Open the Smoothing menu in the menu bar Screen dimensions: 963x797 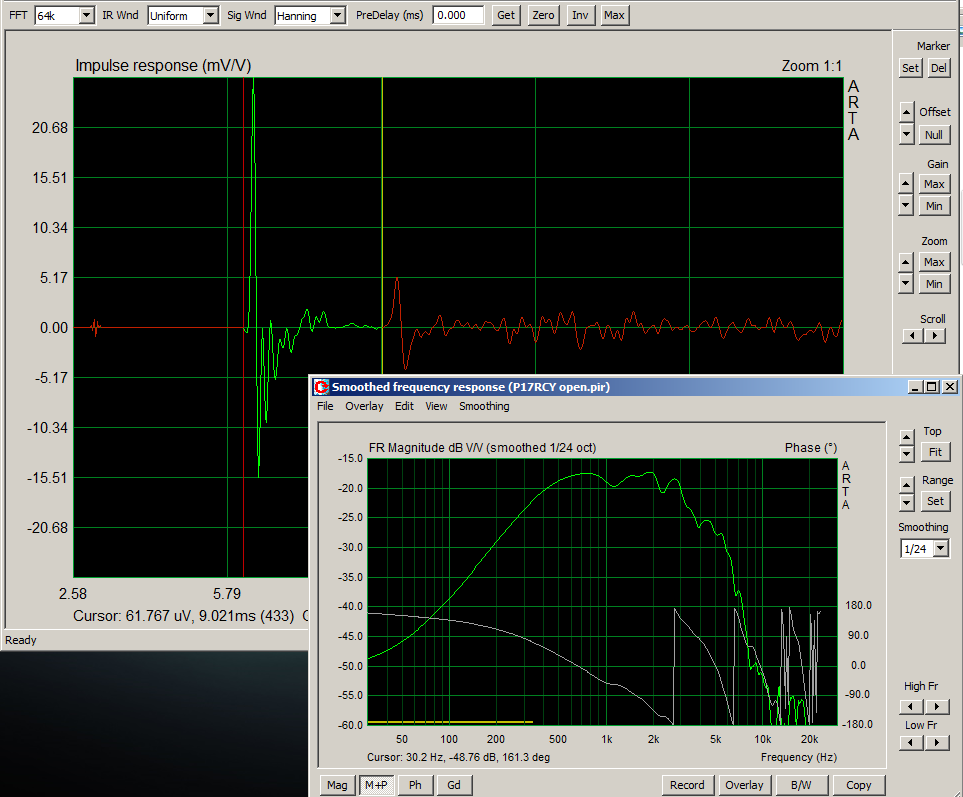484,406
